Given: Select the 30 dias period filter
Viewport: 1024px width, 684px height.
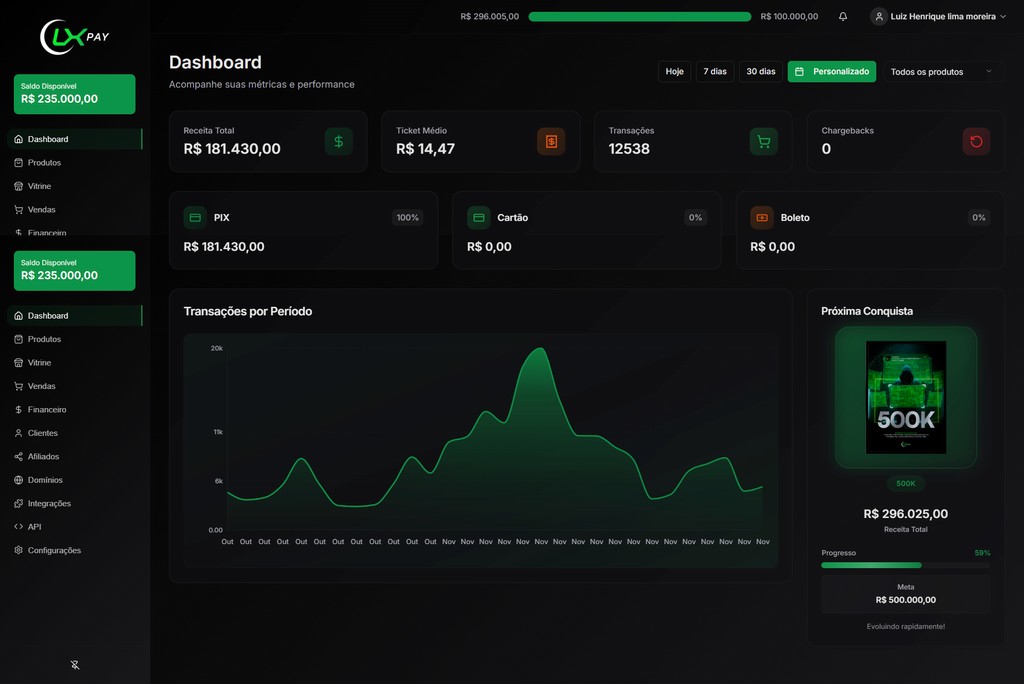Looking at the screenshot, I should click(x=761, y=71).
